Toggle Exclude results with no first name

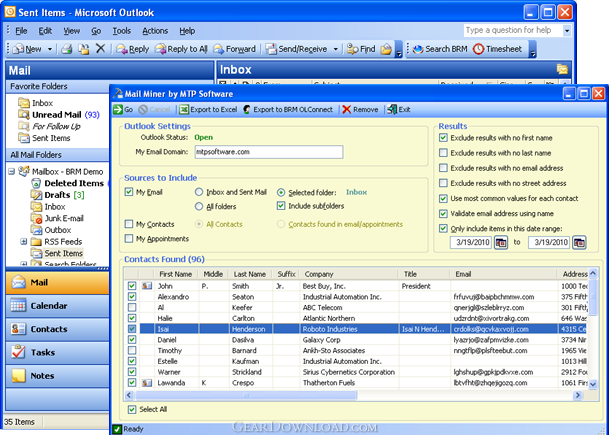443,138
